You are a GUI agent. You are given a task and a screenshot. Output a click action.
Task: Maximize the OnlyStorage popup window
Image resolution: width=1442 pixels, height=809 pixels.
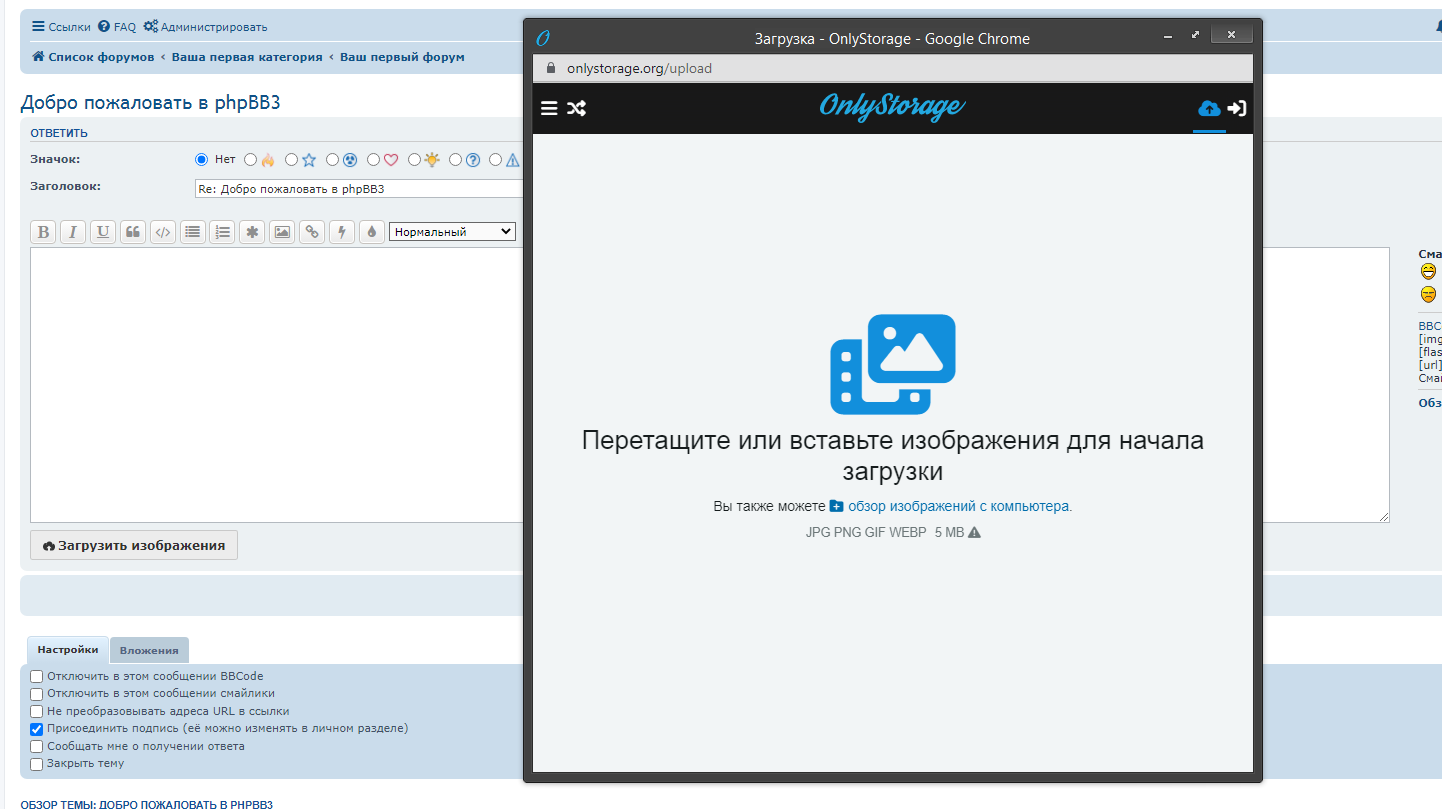click(x=1195, y=34)
